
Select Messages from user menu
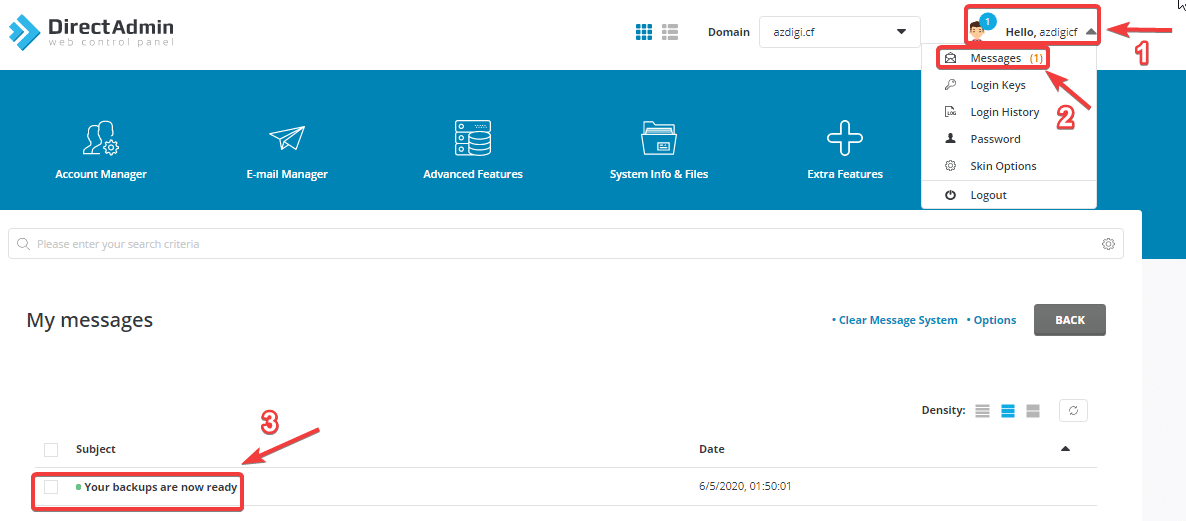tap(995, 58)
